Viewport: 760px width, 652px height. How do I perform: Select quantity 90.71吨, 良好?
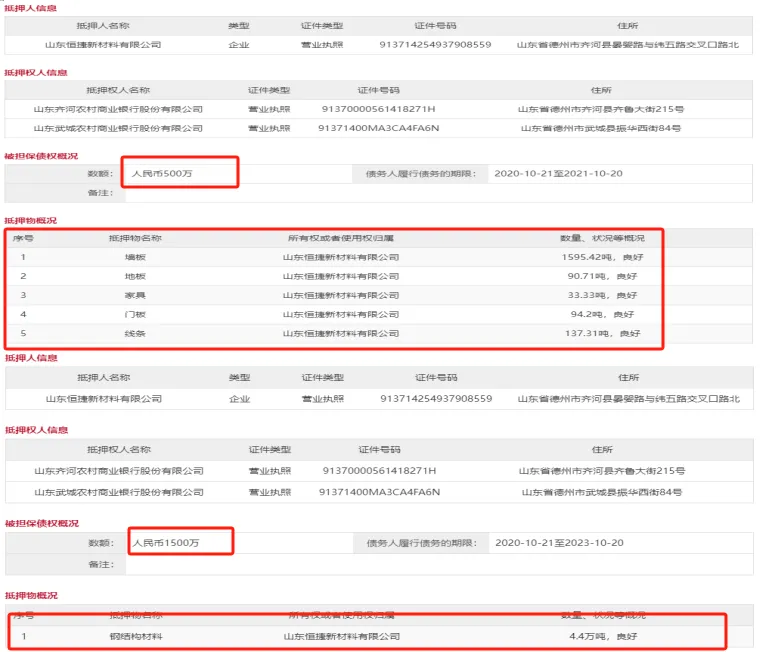click(602, 276)
